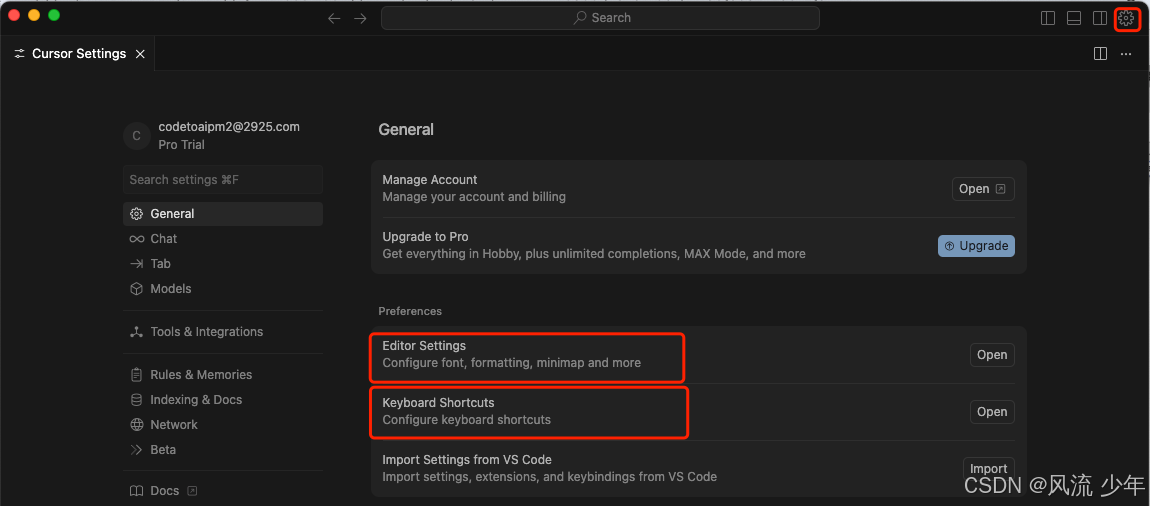Open the Chat settings section
This screenshot has width=1150, height=506.
164,239
